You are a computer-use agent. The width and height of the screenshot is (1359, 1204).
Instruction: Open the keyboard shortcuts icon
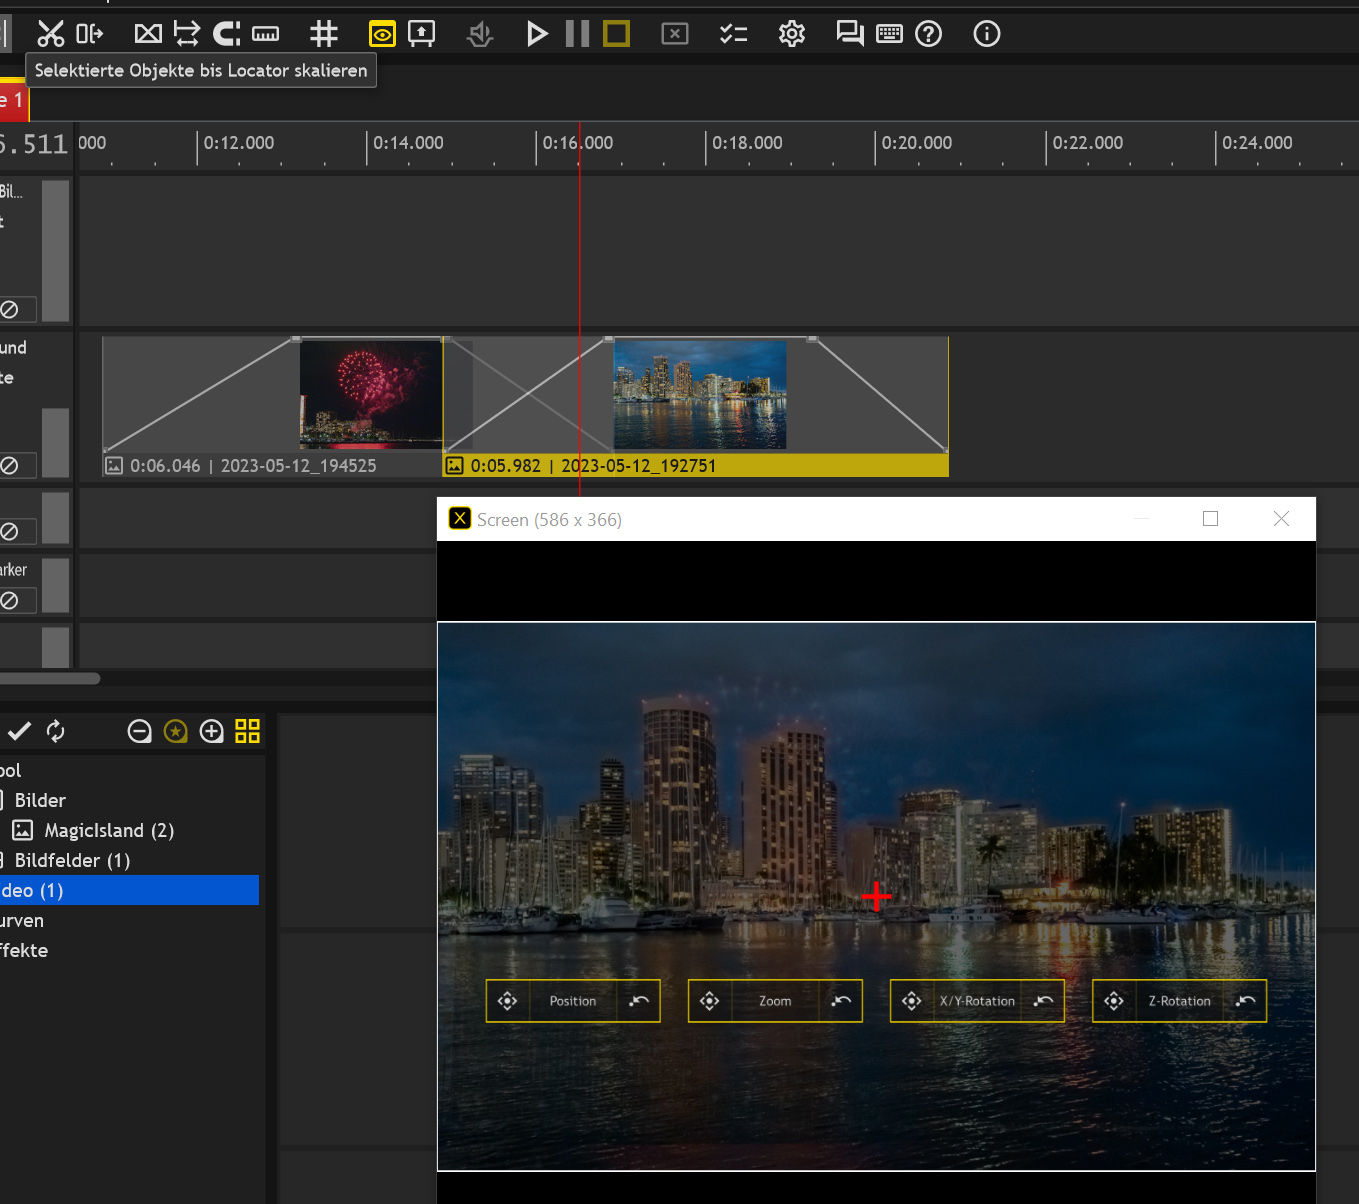pyautogui.click(x=889, y=34)
